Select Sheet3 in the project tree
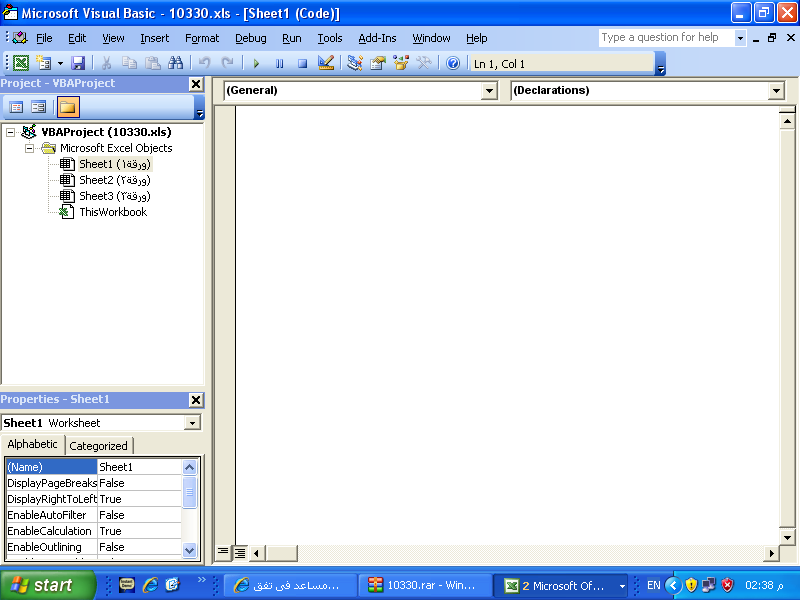This screenshot has width=800, height=600. coord(115,196)
